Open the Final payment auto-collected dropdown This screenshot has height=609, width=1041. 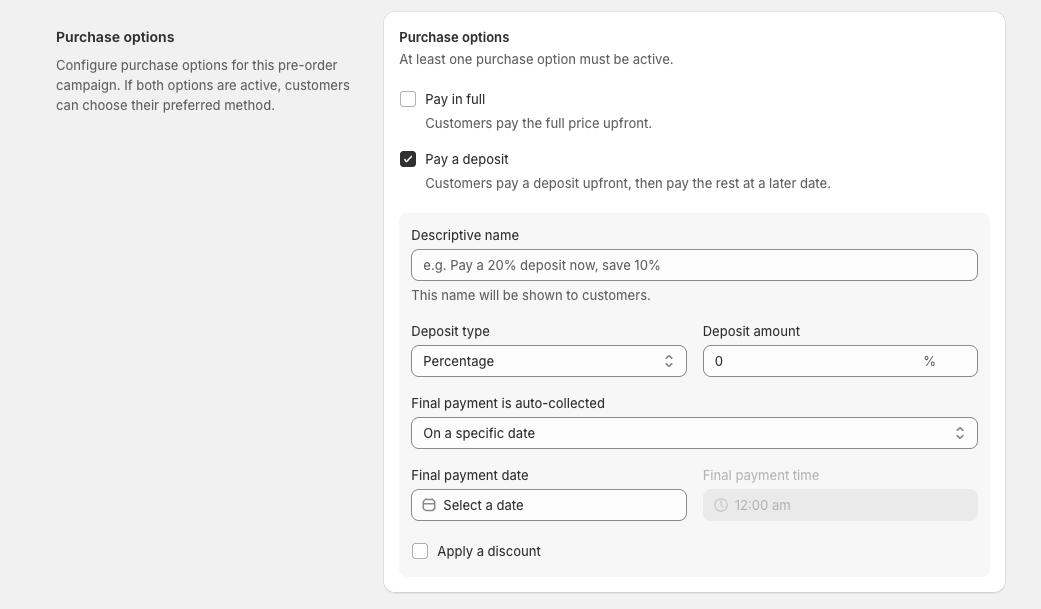(x=694, y=432)
